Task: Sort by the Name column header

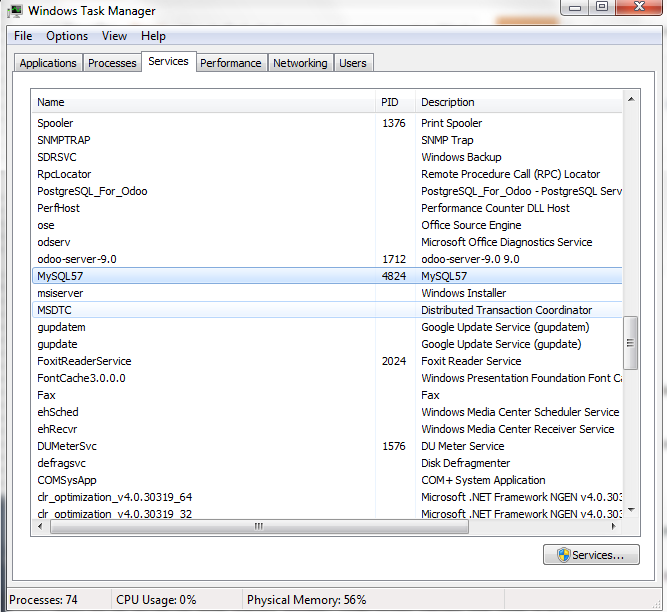Action: [204, 102]
